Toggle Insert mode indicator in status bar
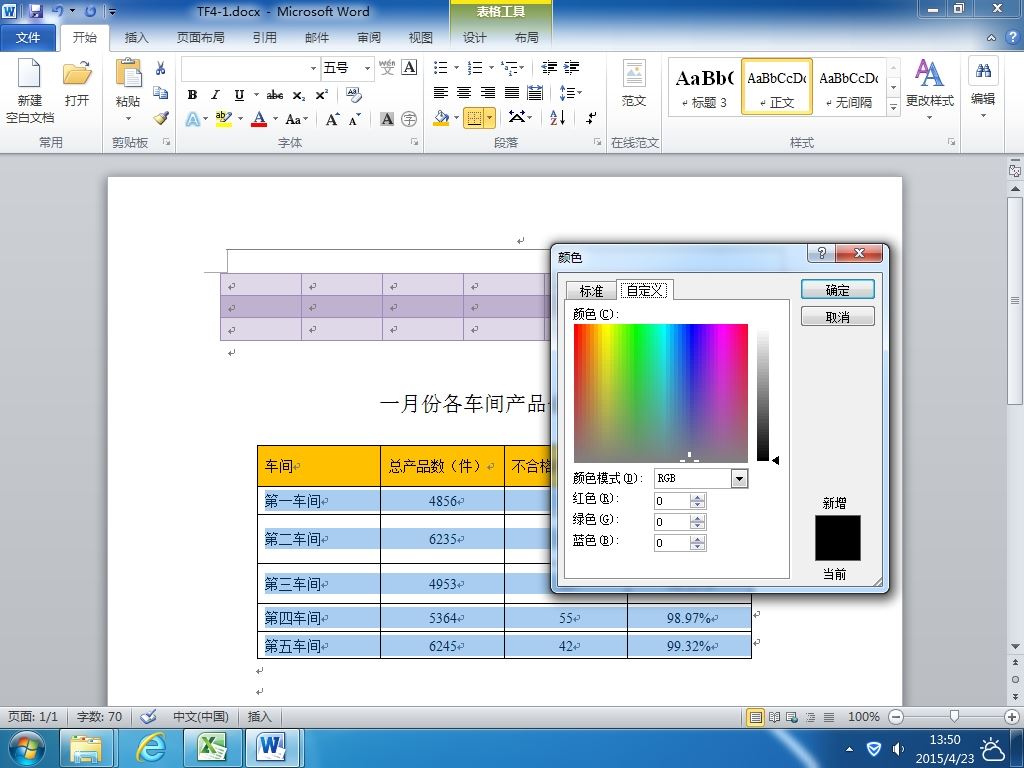 click(259, 716)
